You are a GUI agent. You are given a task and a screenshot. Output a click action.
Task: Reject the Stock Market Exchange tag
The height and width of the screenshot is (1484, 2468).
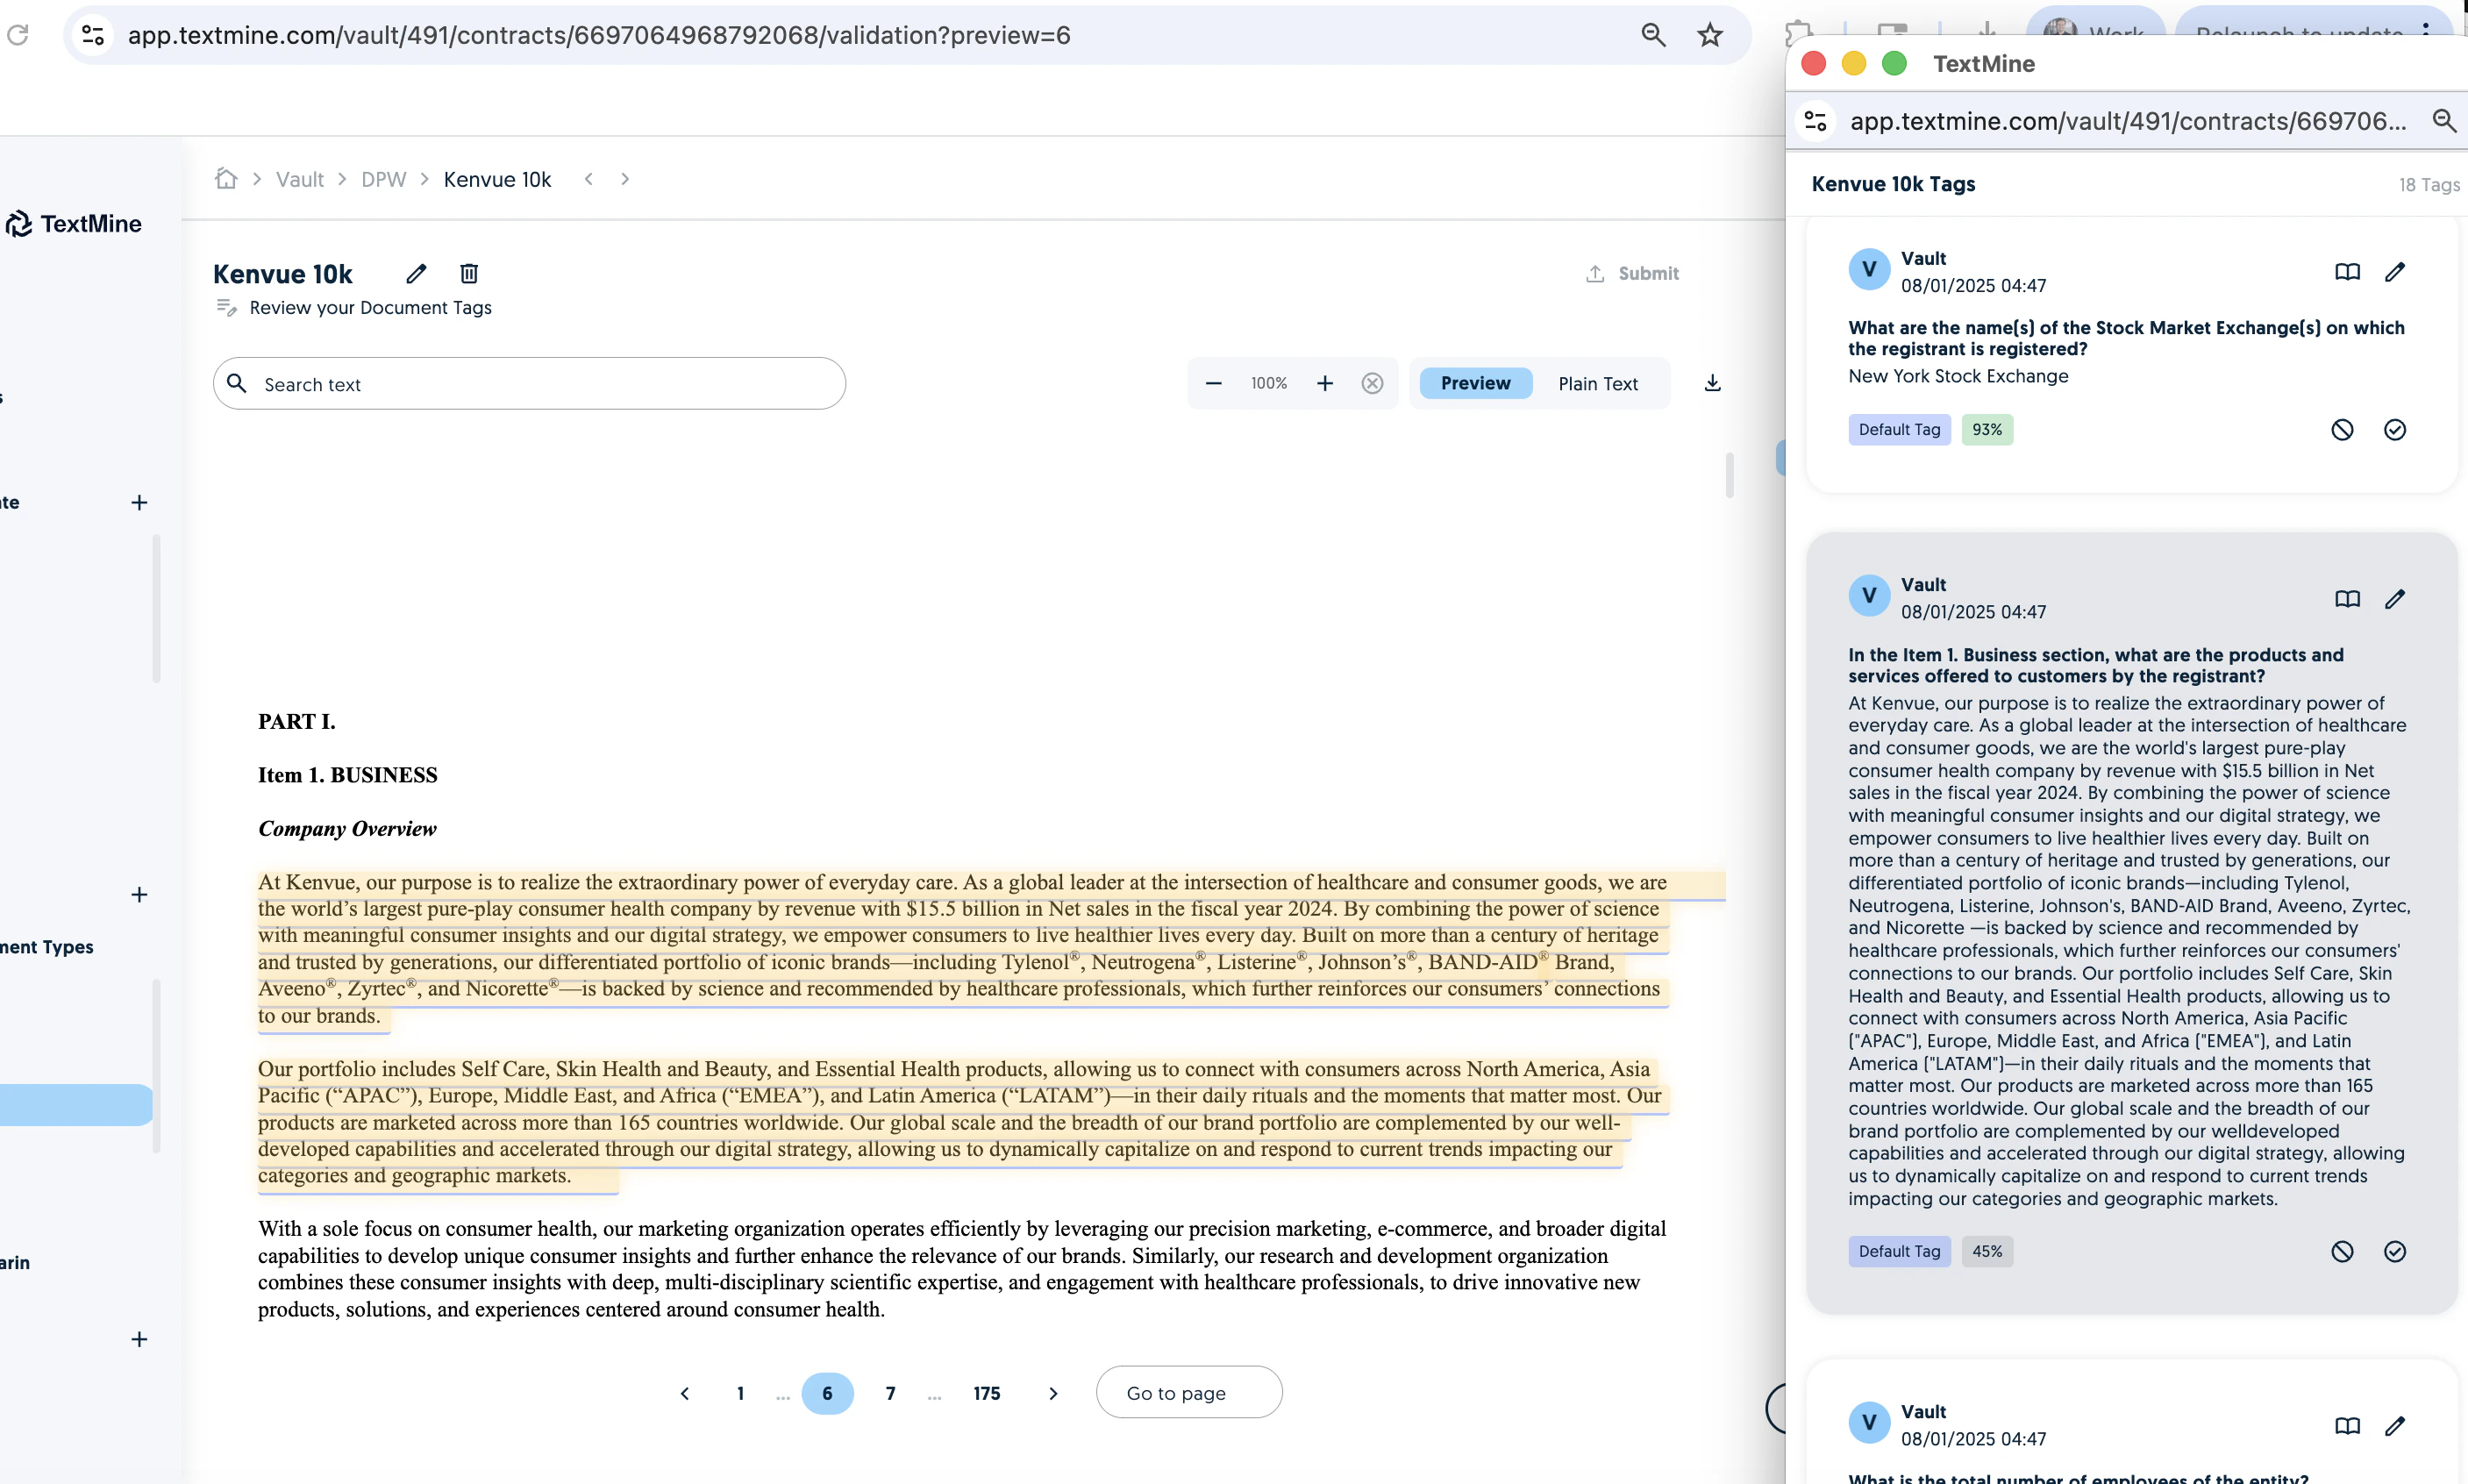tap(2342, 430)
